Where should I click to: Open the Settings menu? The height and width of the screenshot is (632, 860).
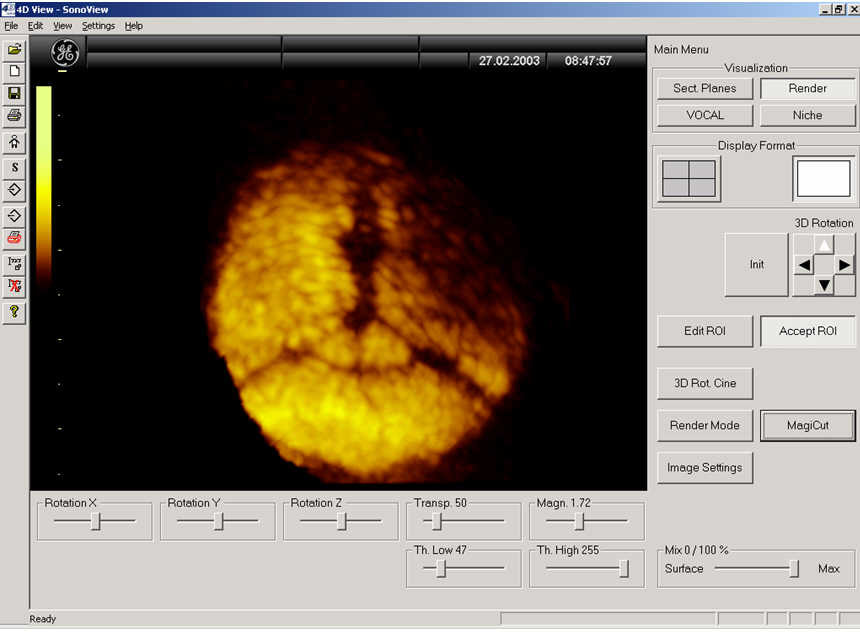click(x=98, y=26)
